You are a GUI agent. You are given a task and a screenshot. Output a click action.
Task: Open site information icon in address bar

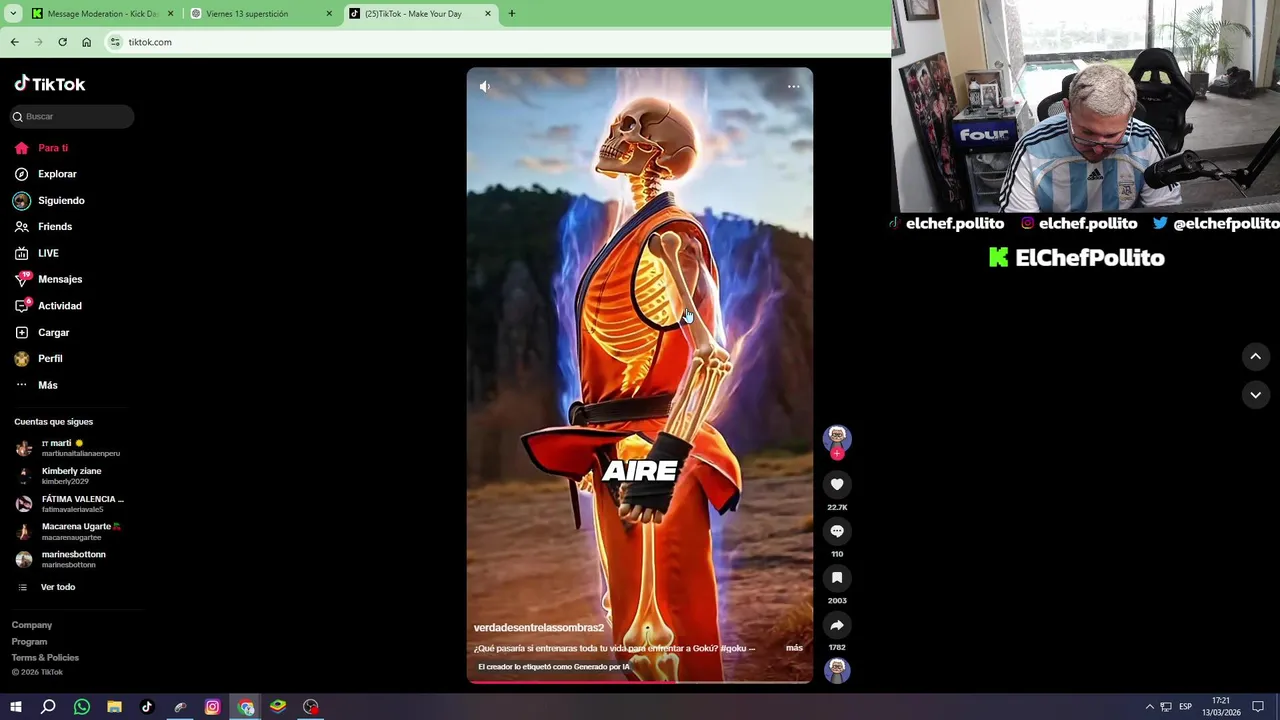coord(115,42)
